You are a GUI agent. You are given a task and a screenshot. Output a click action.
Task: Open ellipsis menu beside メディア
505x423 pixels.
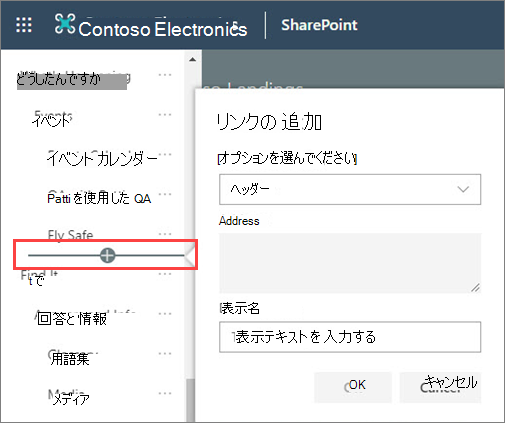click(165, 393)
